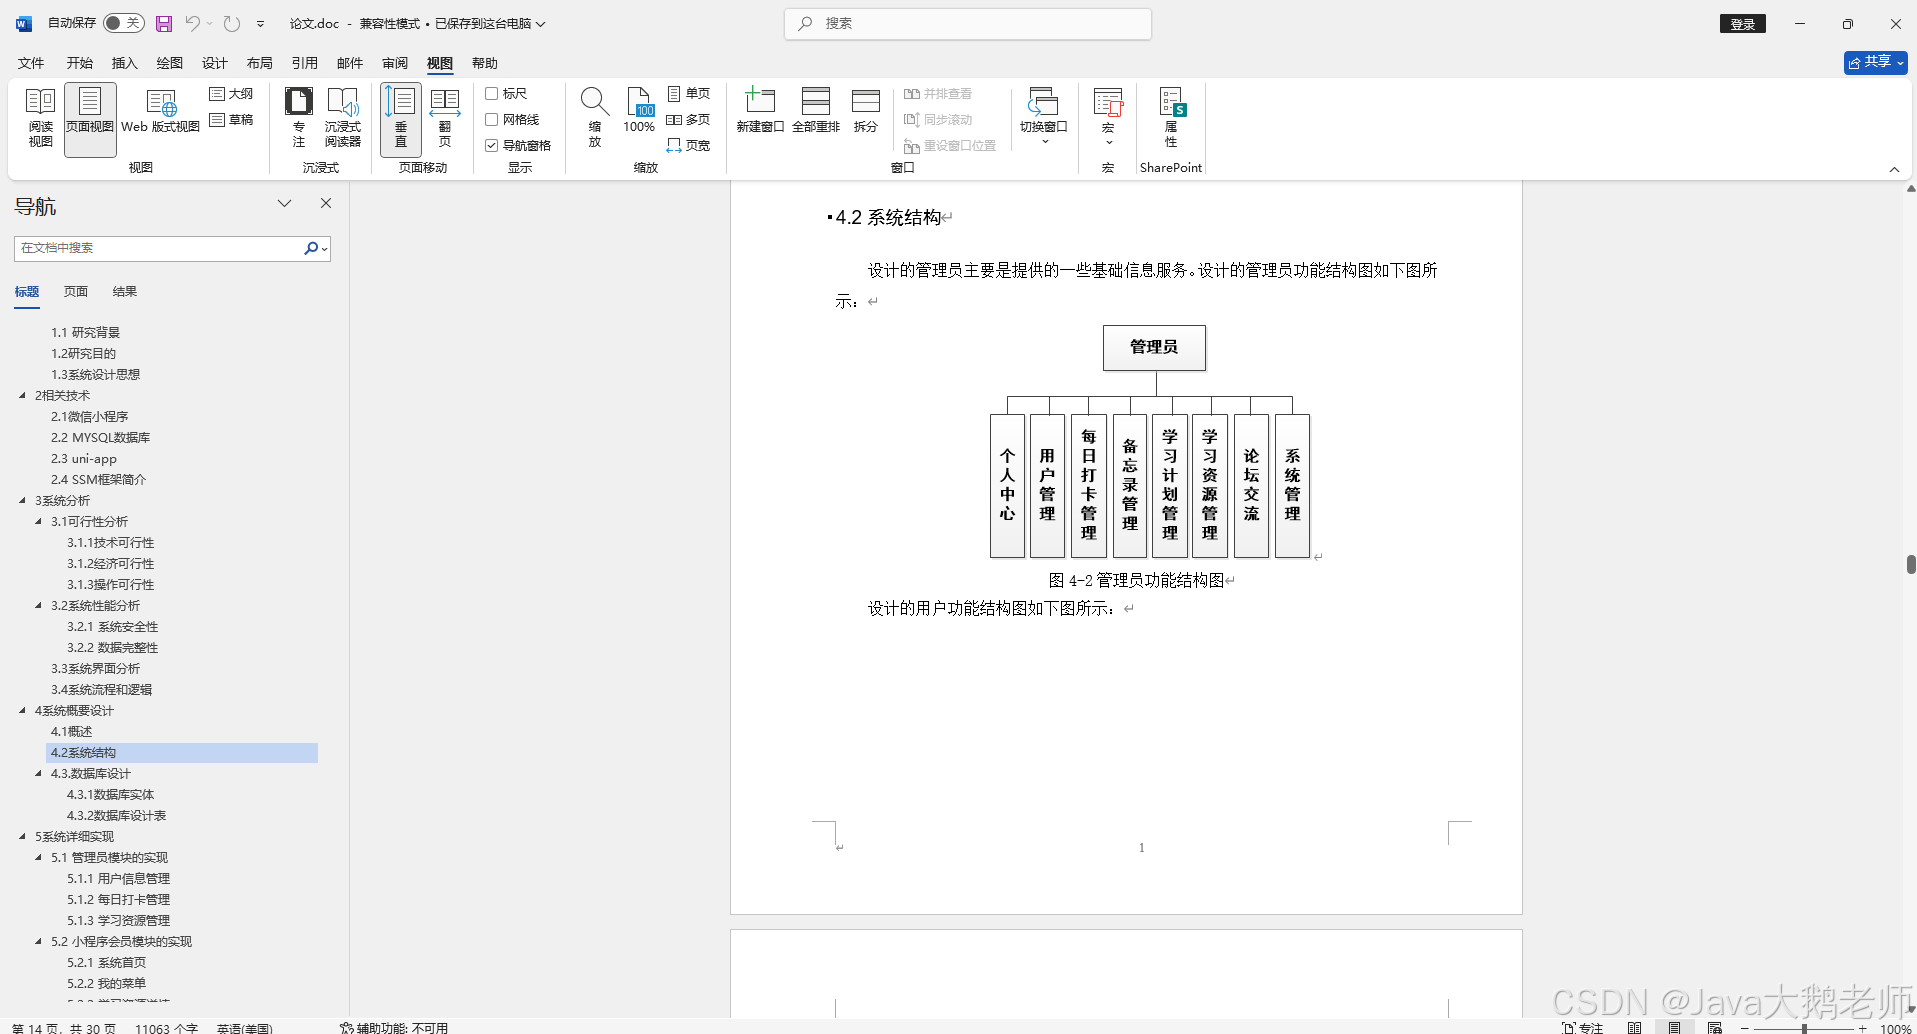Set zoom to 100%
1917x1034 pixels.
coord(639,112)
